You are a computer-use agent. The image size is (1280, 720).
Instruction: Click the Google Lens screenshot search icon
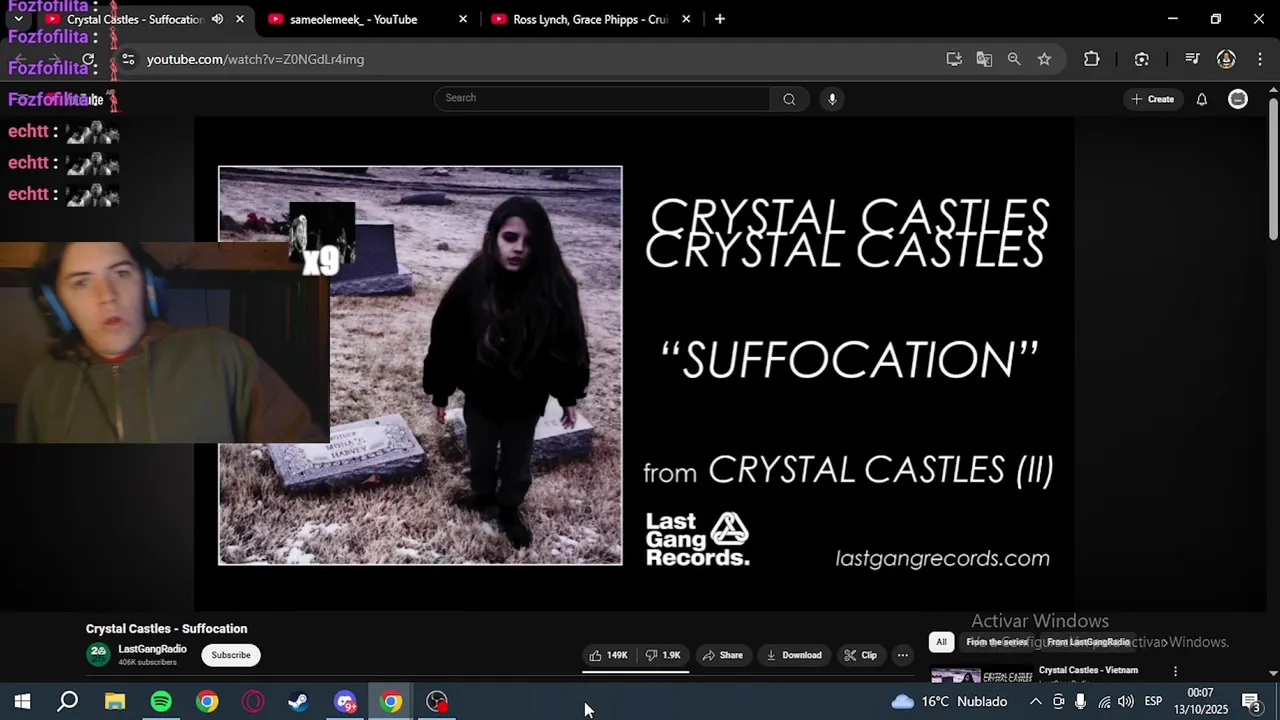click(x=1142, y=59)
